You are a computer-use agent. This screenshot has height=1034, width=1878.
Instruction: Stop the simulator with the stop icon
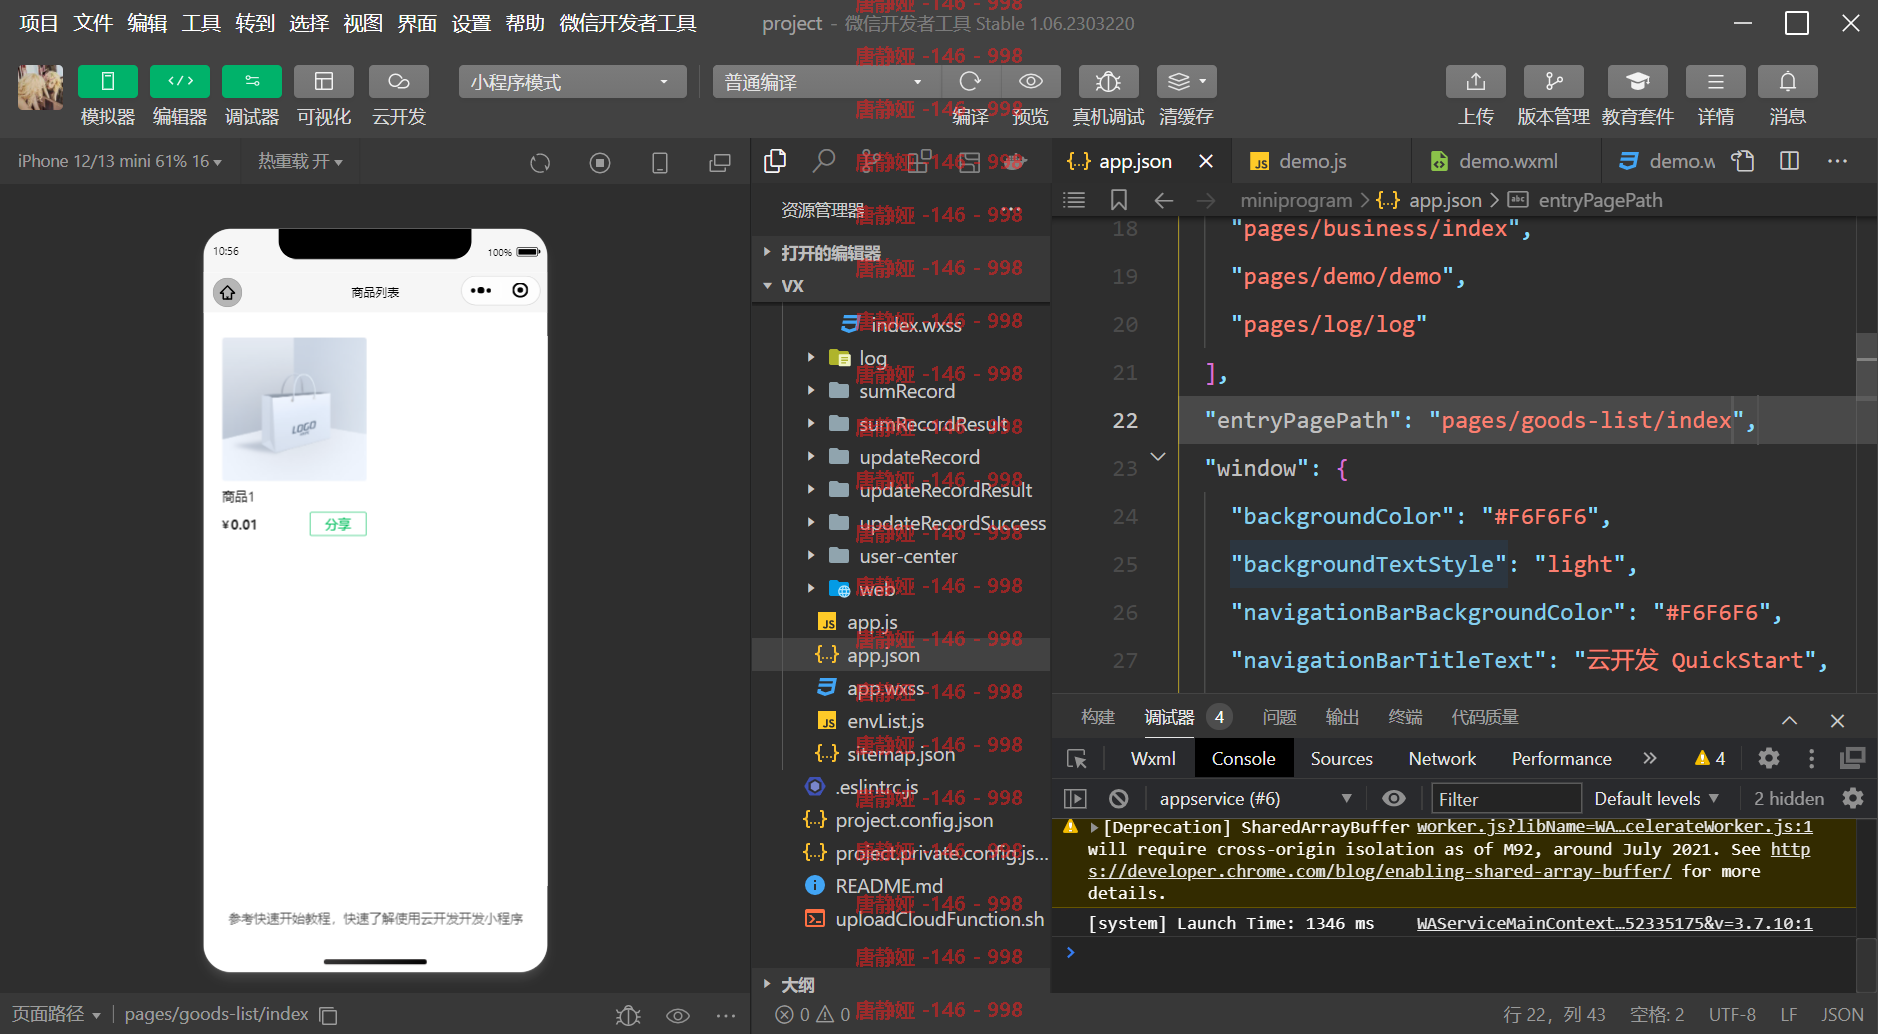click(600, 162)
